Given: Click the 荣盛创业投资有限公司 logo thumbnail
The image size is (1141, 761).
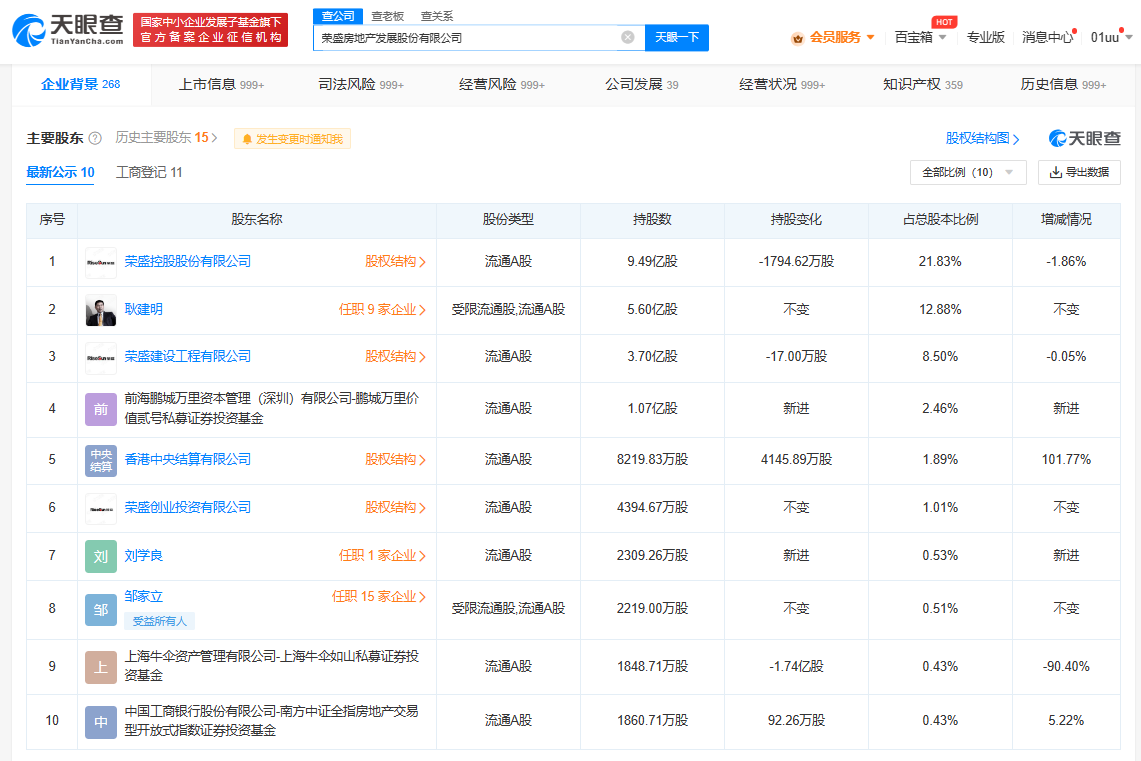Looking at the screenshot, I should click(100, 508).
